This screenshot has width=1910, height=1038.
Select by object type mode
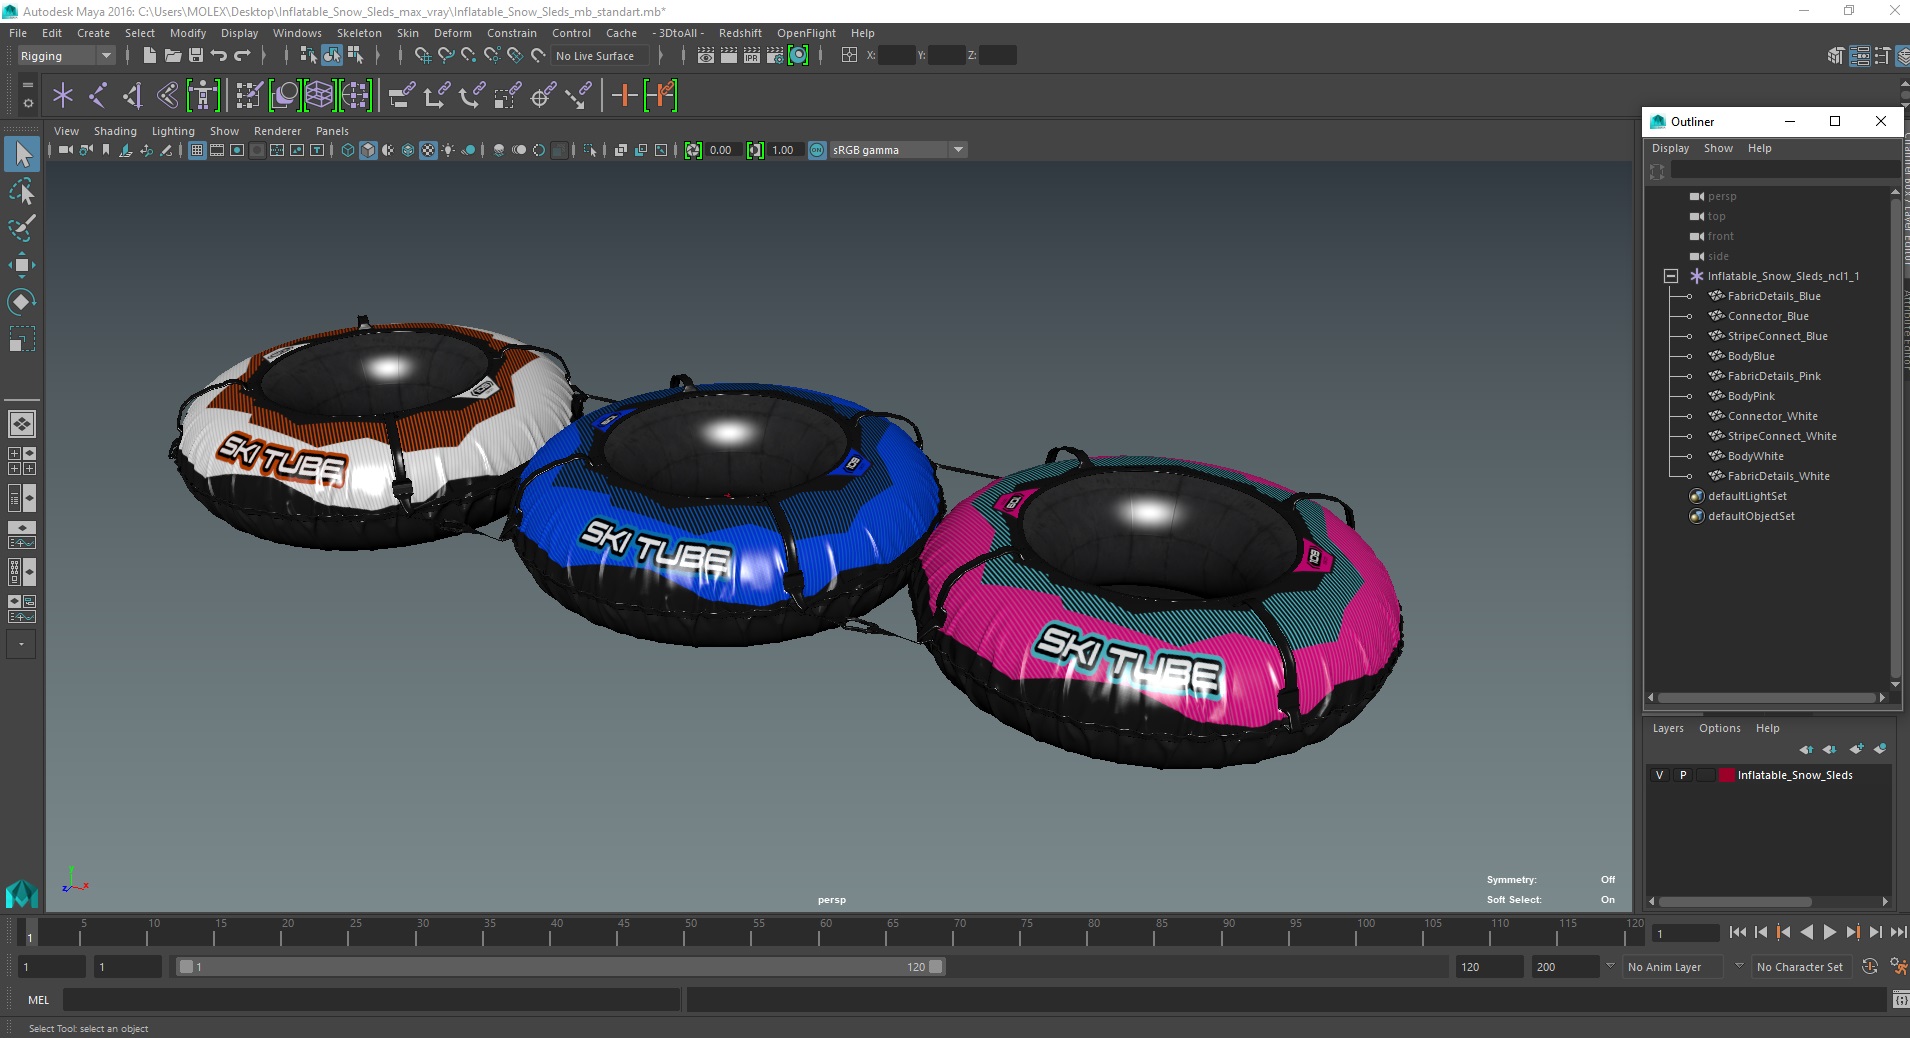tap(332, 56)
